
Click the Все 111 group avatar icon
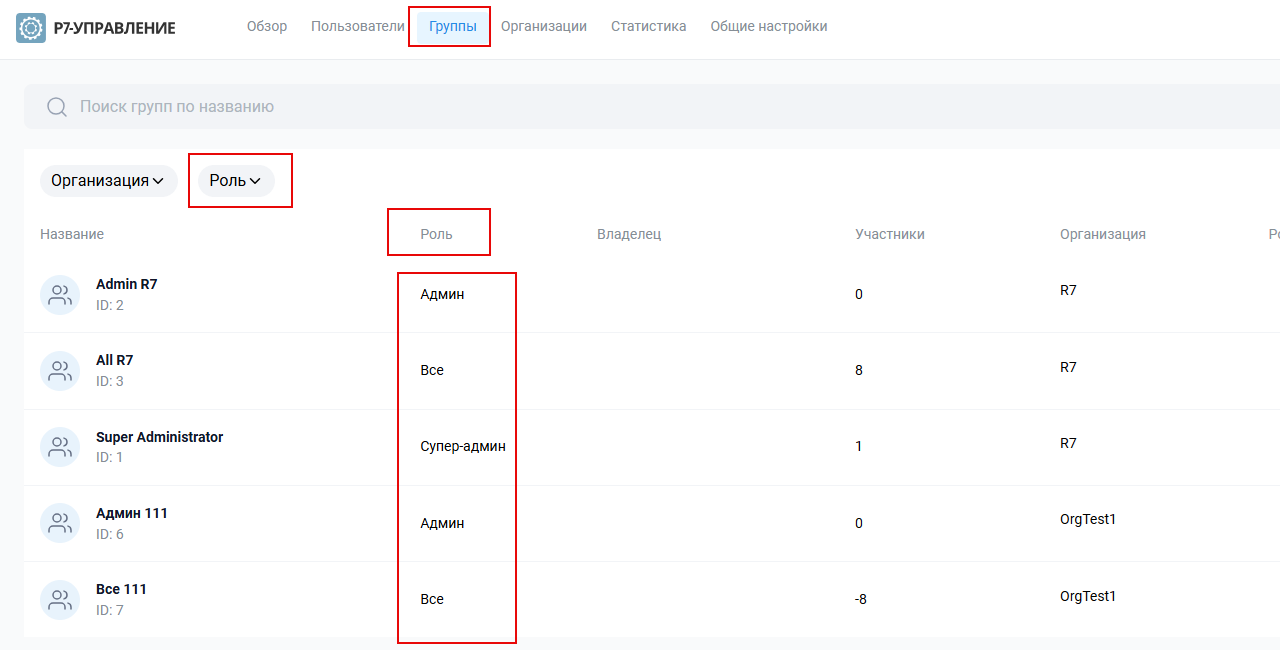point(60,600)
